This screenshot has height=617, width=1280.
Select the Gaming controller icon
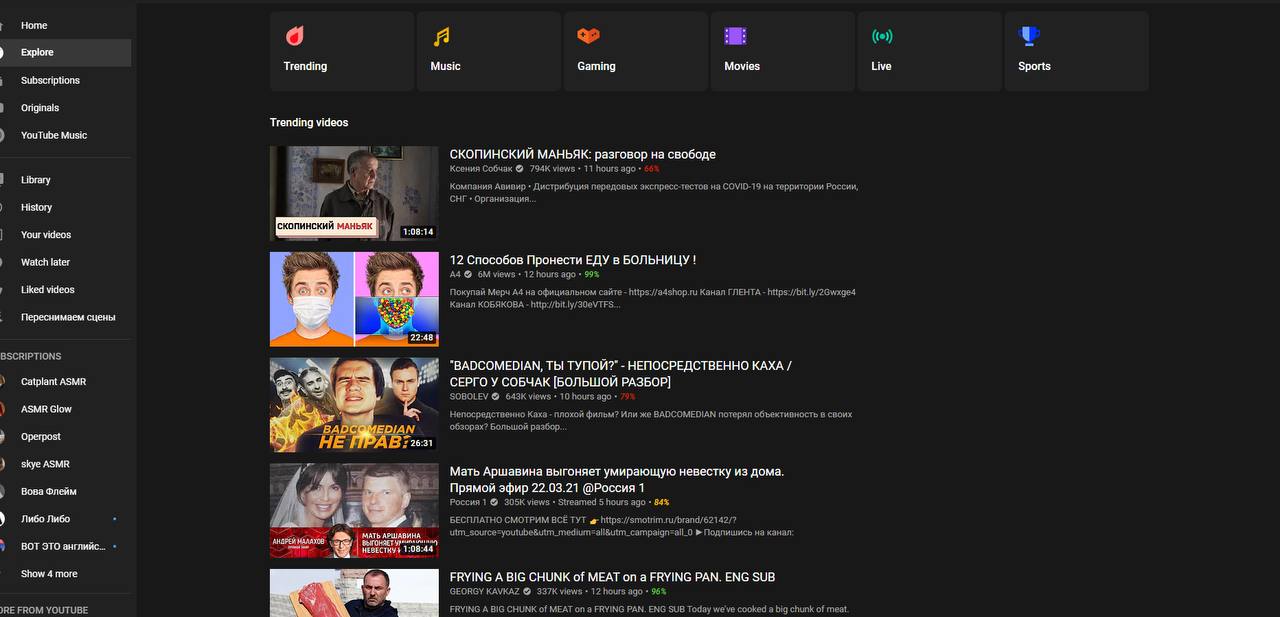click(588, 36)
